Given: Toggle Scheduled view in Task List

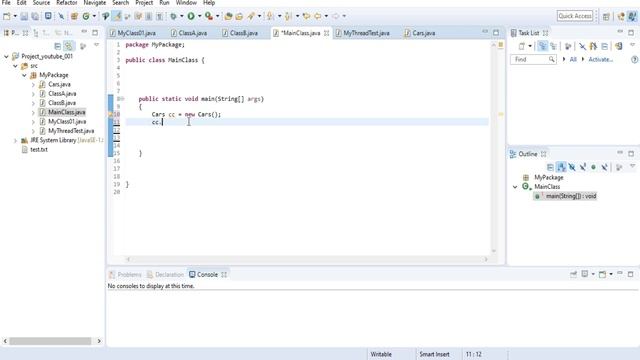Looking at the screenshot, I should coord(553,46).
